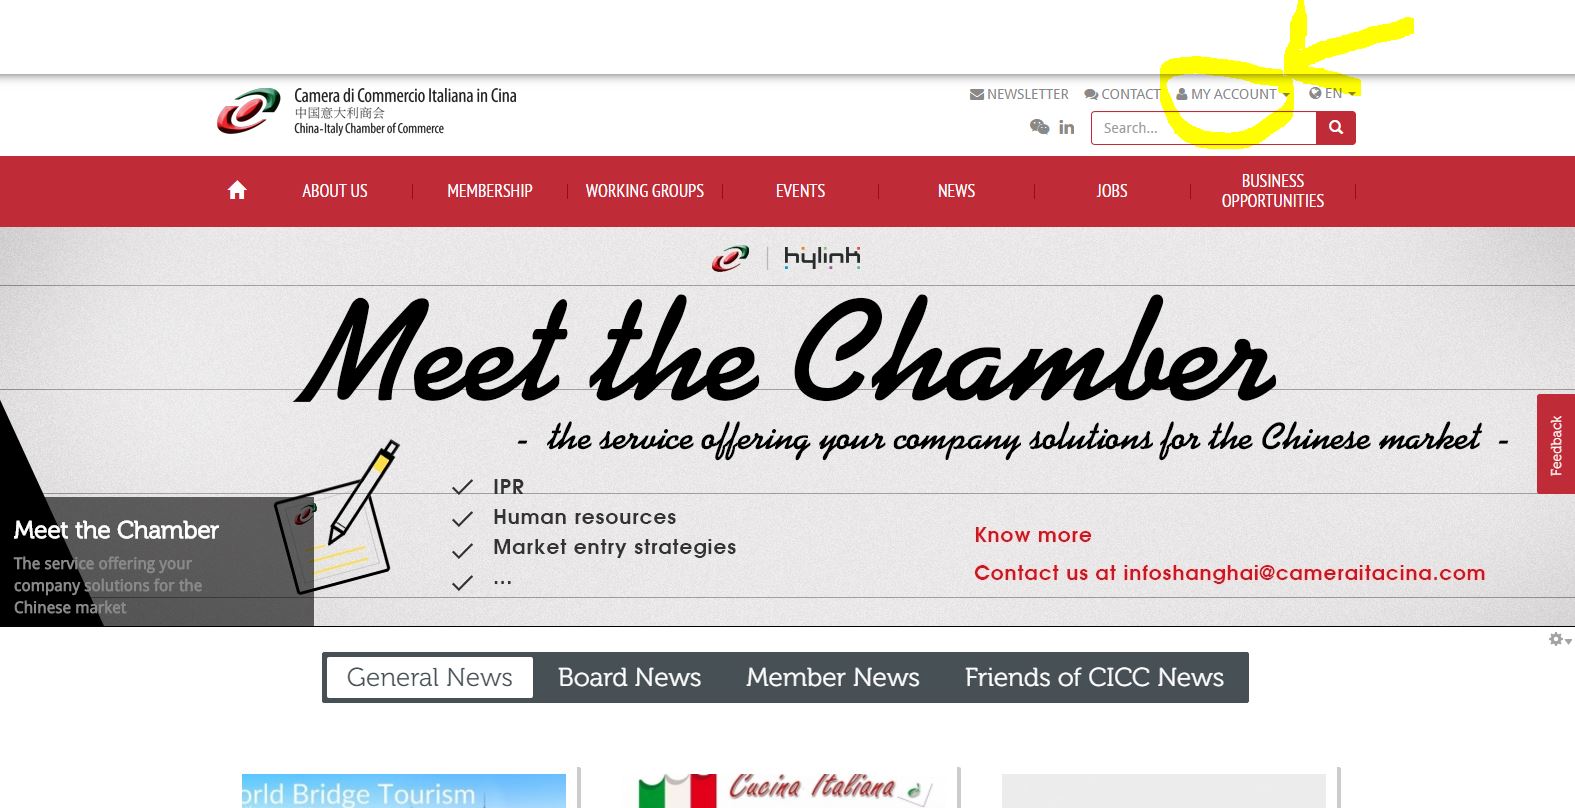
Task: Select the Friends of CICC News tab
Action: (1094, 677)
